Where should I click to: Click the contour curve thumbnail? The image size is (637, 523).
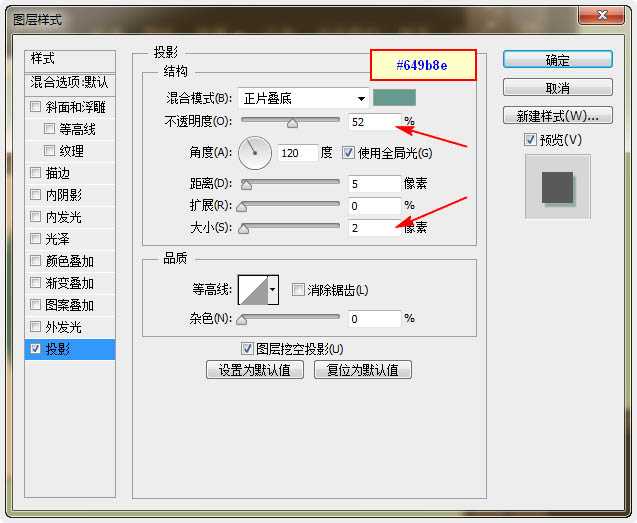(x=253, y=290)
